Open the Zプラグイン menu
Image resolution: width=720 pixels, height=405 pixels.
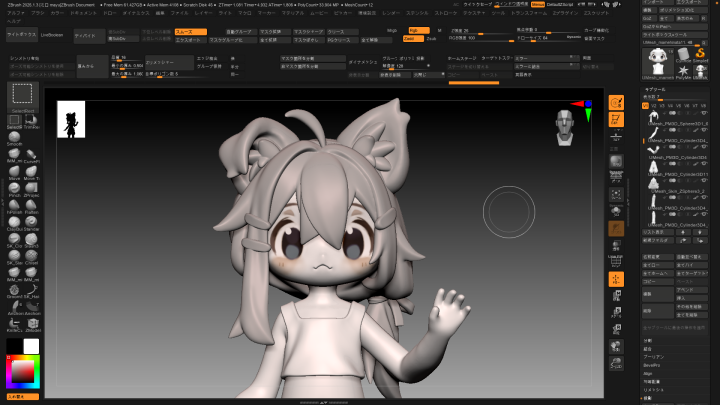565,13
